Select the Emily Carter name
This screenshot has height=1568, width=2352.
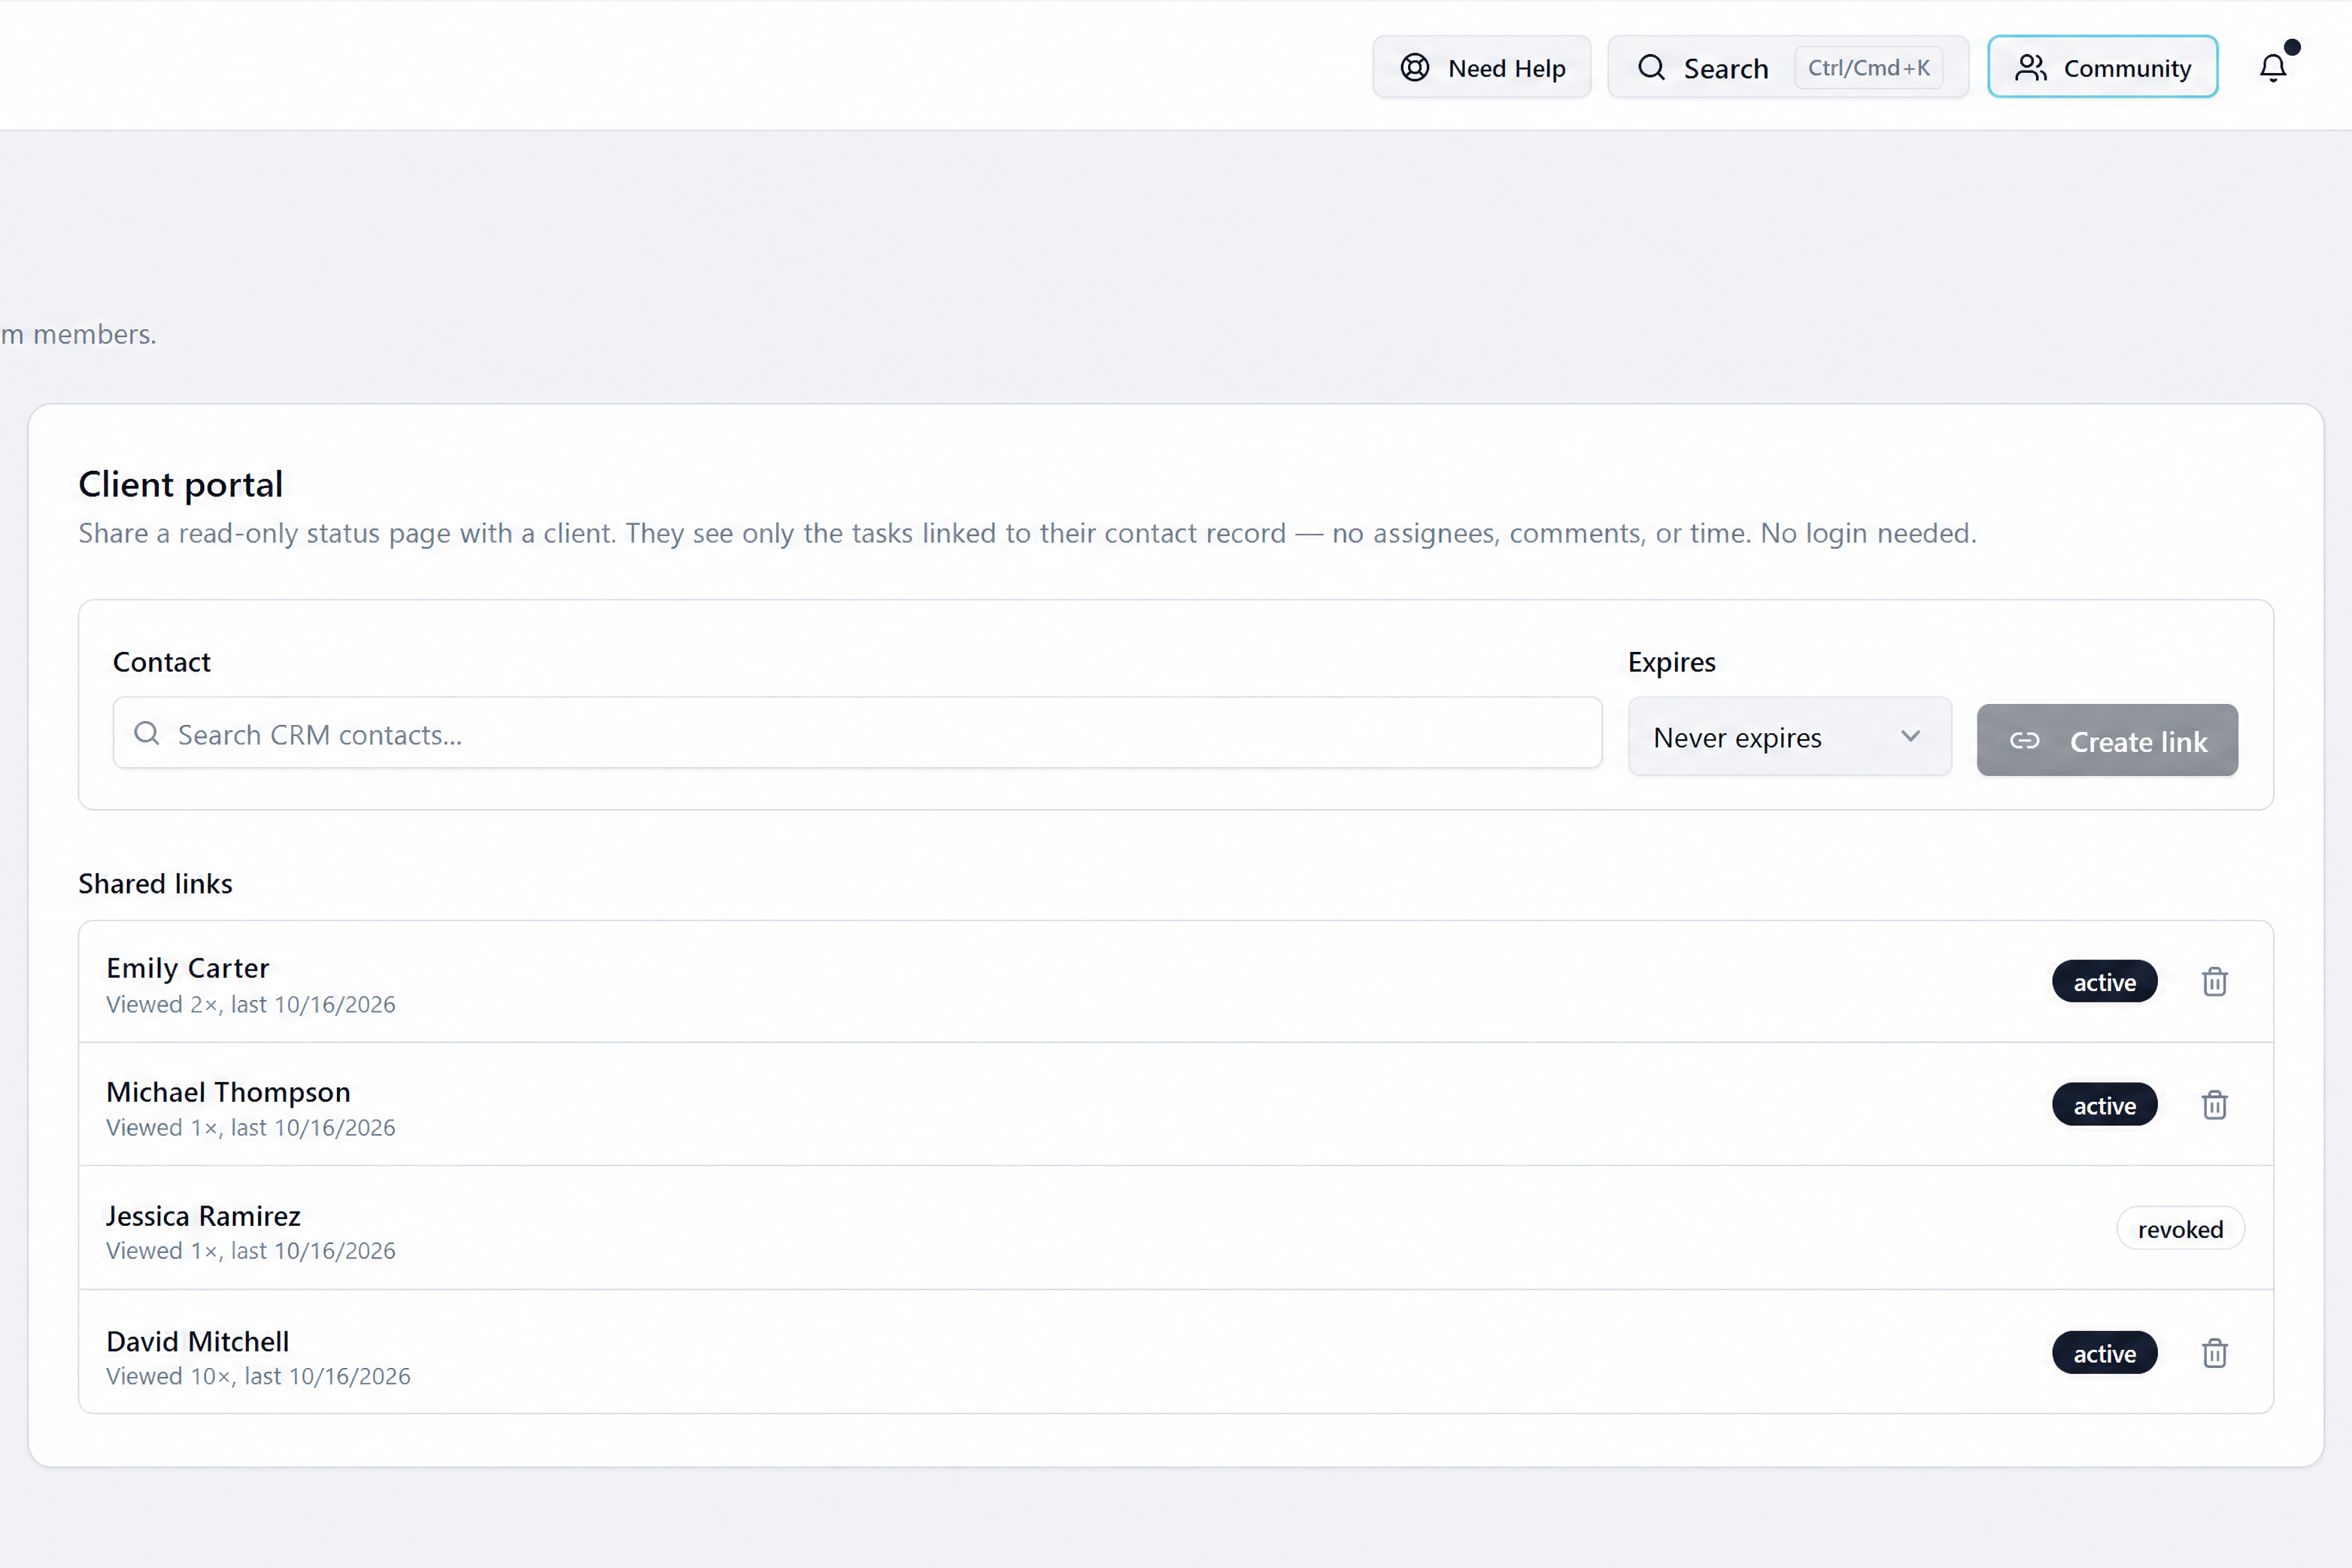point(188,967)
